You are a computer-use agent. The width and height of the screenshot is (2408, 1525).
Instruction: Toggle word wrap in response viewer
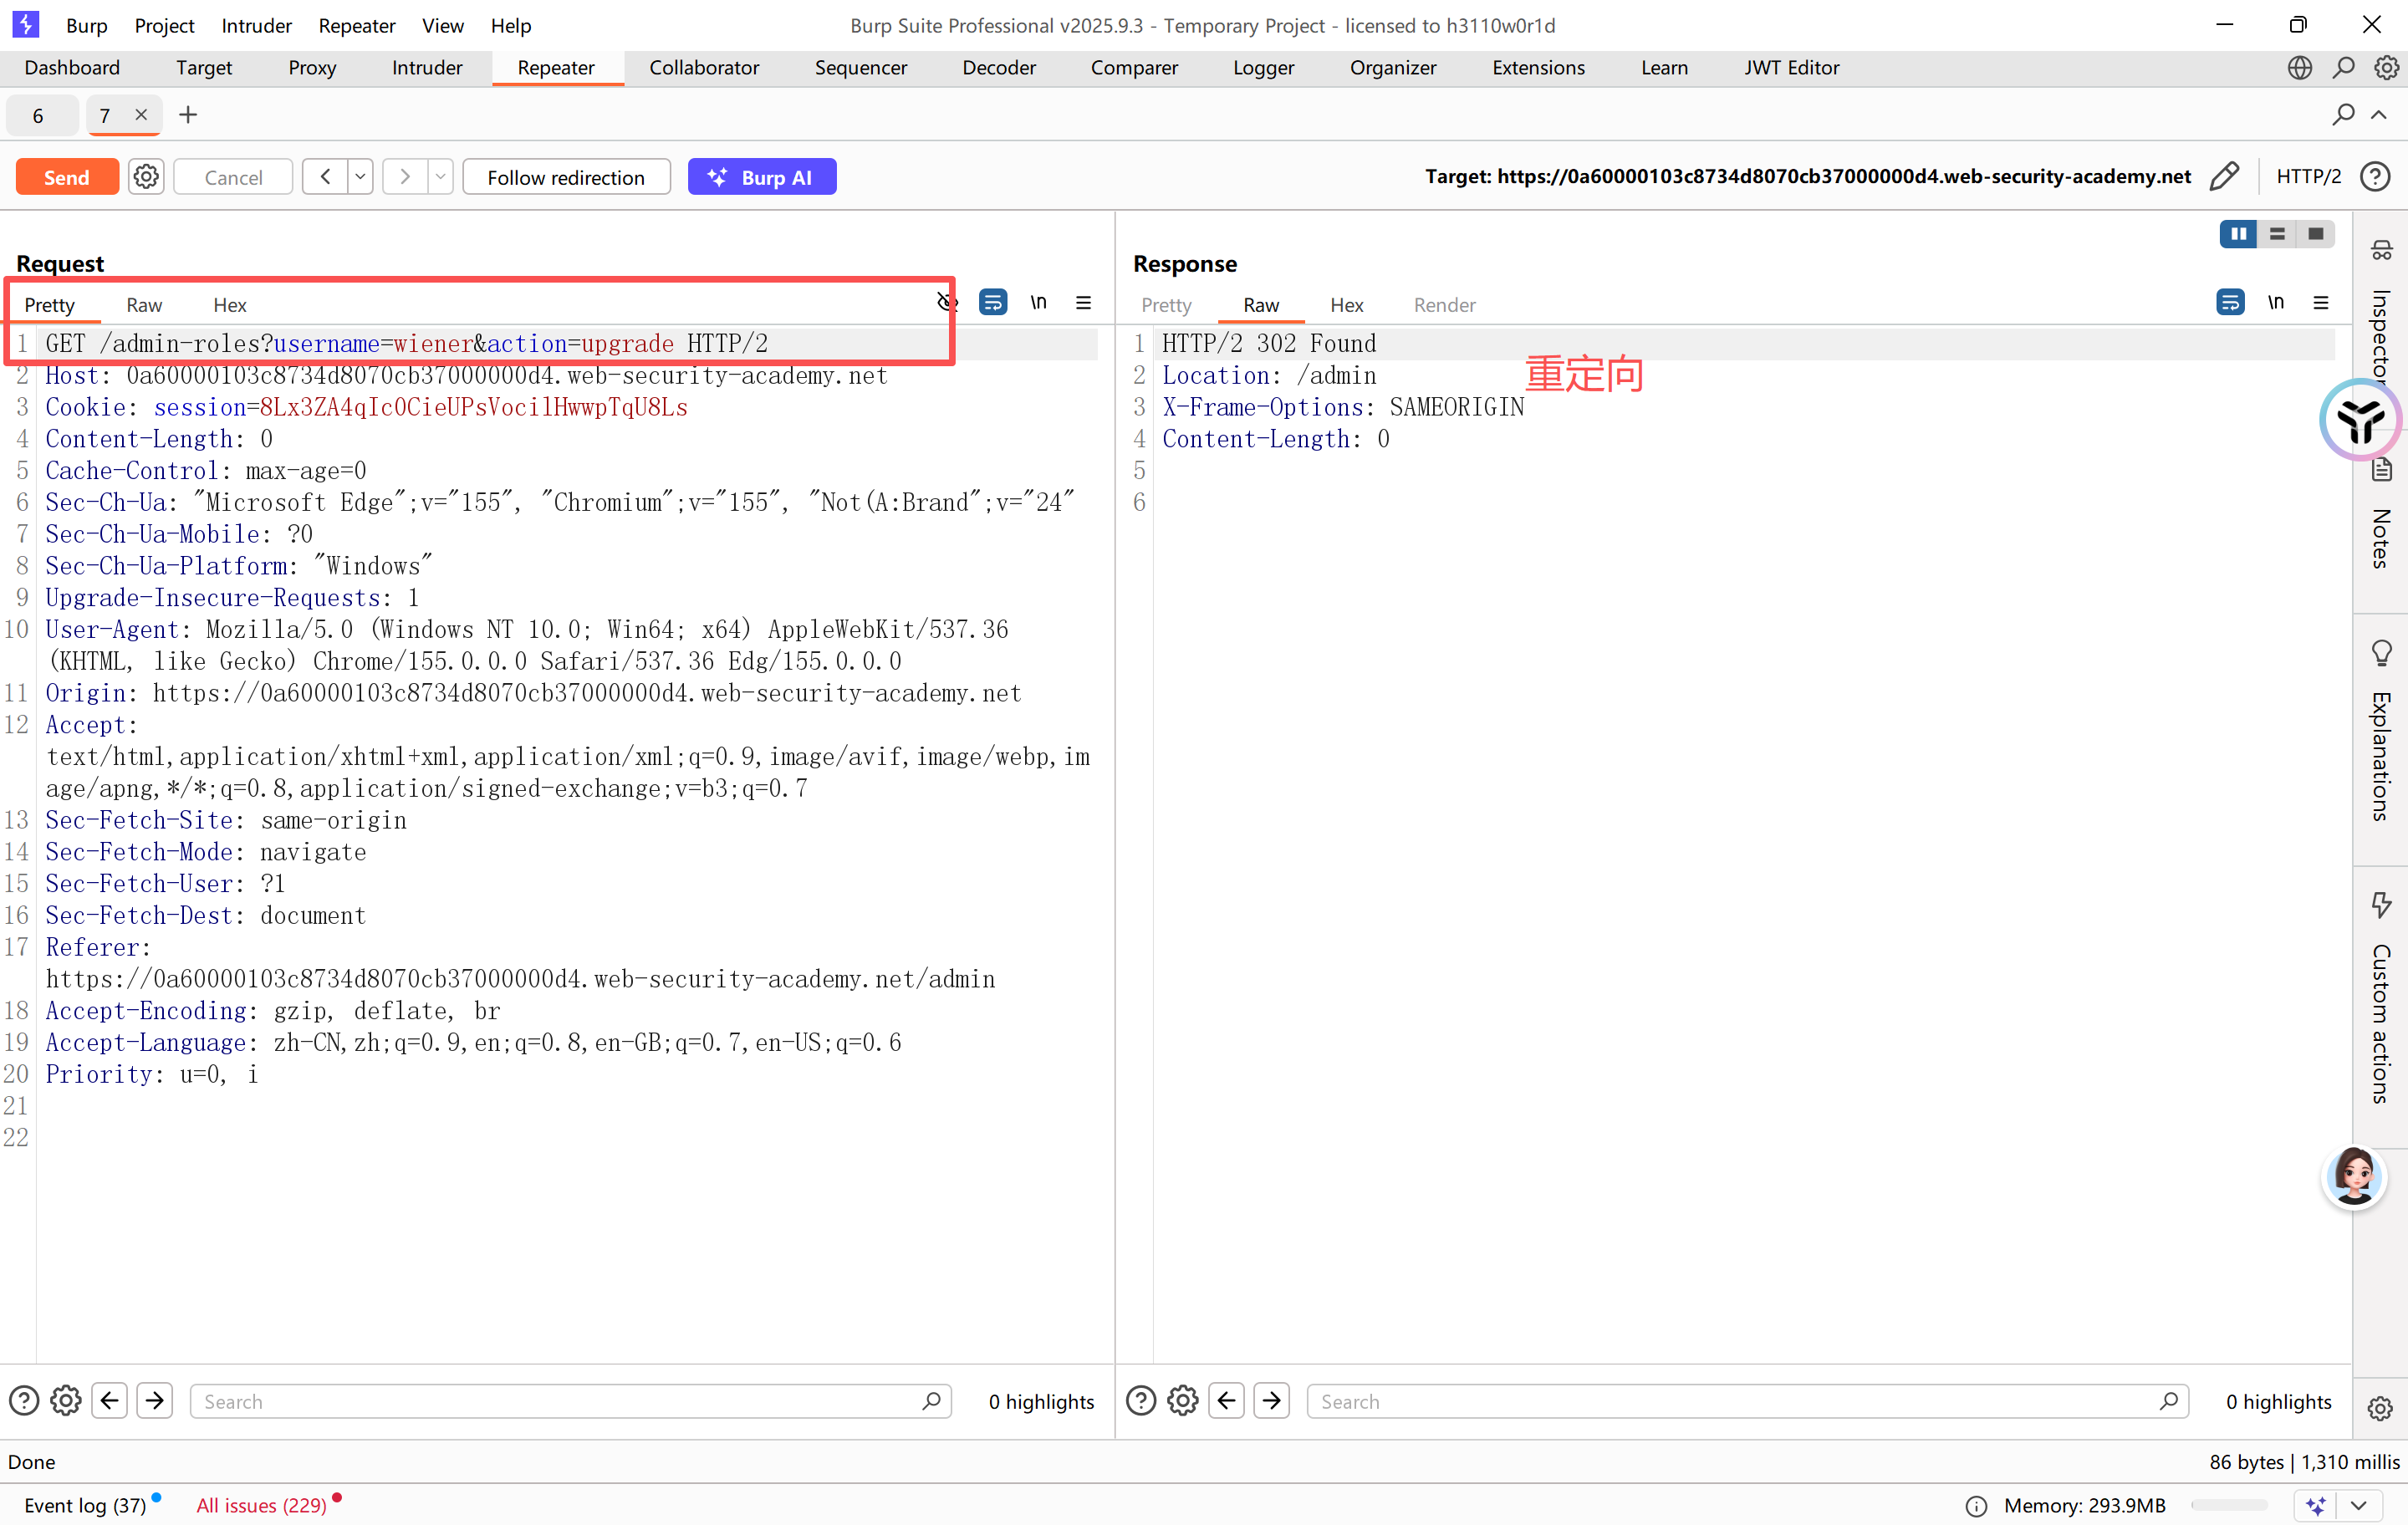click(2230, 302)
